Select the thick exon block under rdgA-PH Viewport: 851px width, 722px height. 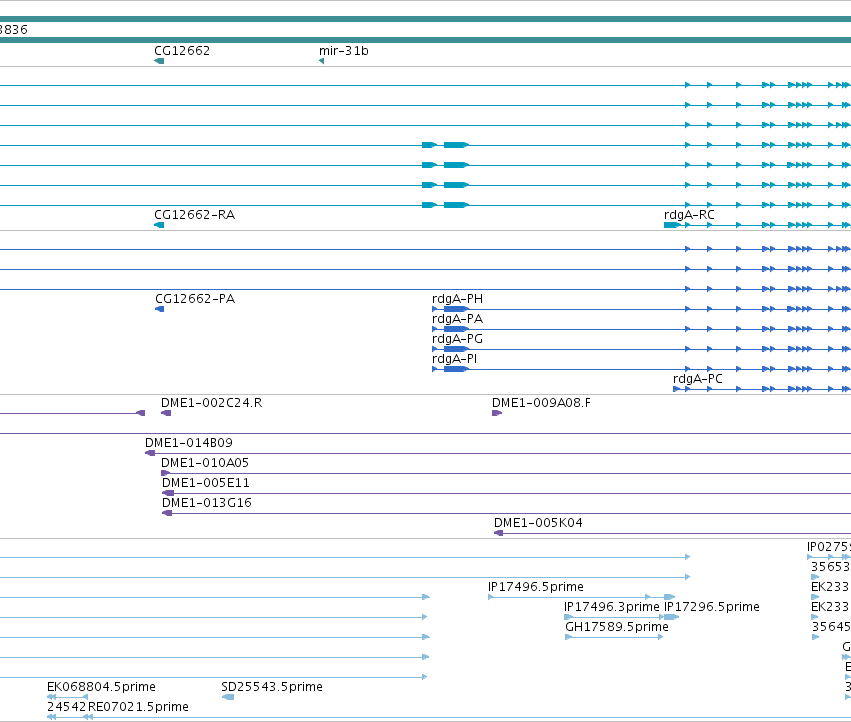[456, 309]
